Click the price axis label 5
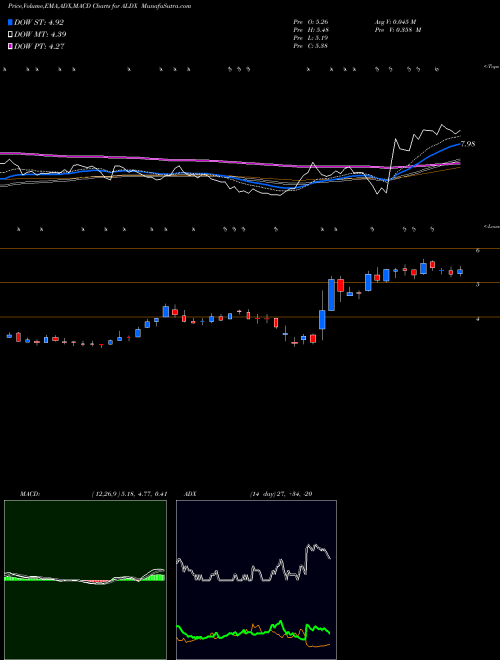This screenshot has width=500, height=660. (478, 285)
